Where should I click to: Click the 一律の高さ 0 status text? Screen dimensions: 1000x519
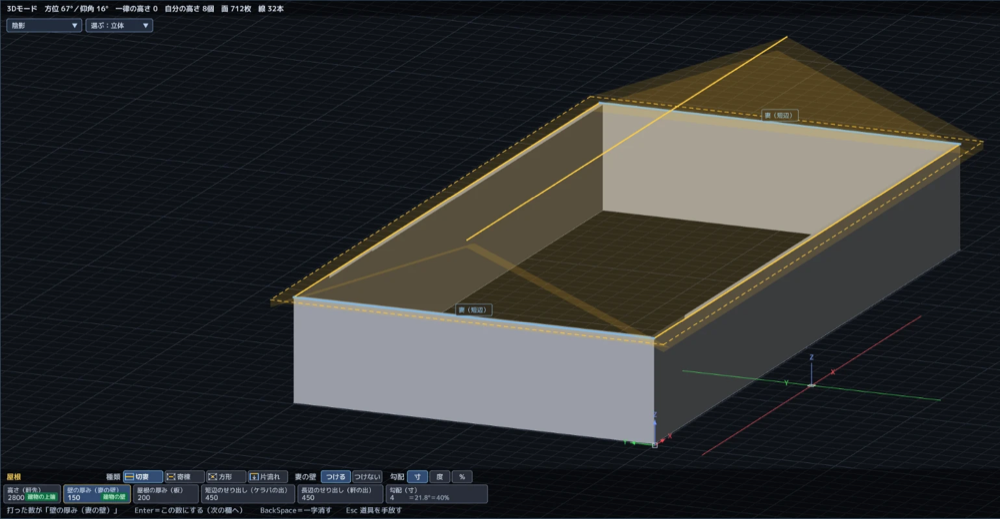(136, 9)
